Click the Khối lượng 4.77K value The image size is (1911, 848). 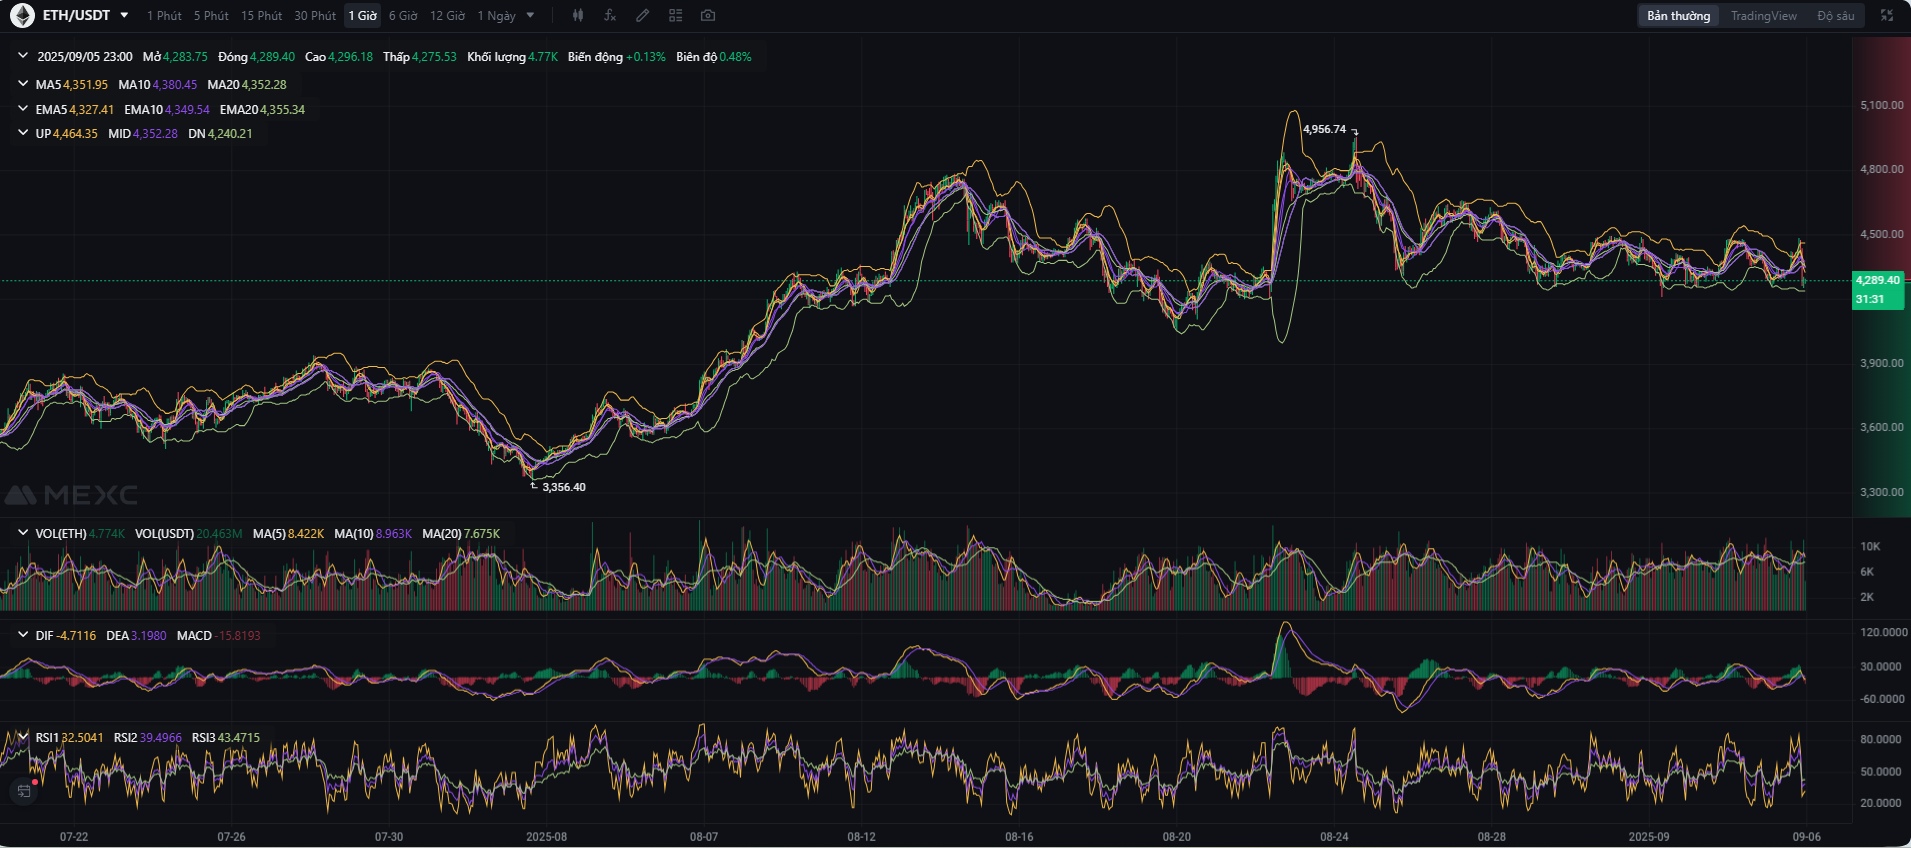pyautogui.click(x=543, y=57)
